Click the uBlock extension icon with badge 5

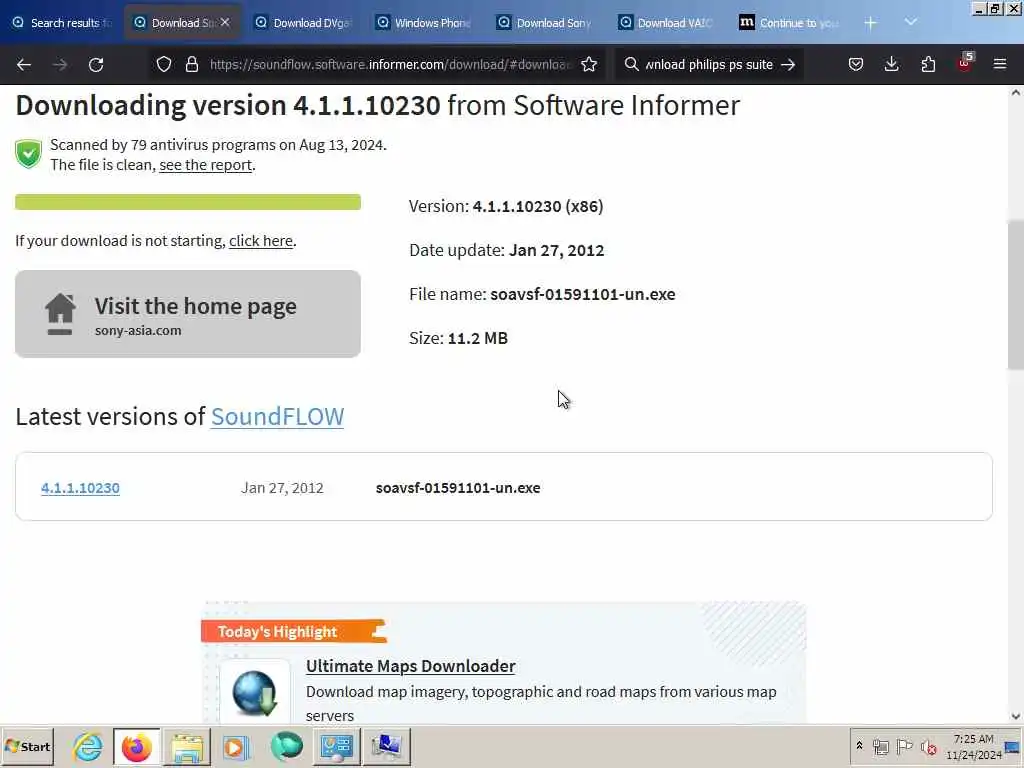pyautogui.click(x=965, y=62)
